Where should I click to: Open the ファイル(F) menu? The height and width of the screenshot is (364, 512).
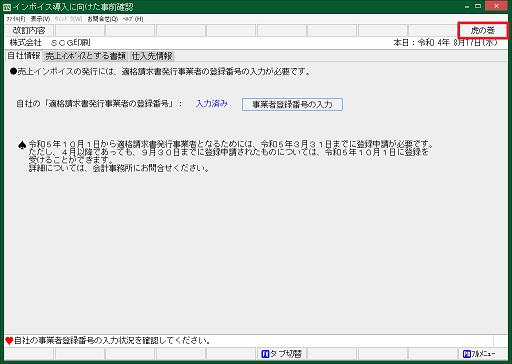[16, 19]
